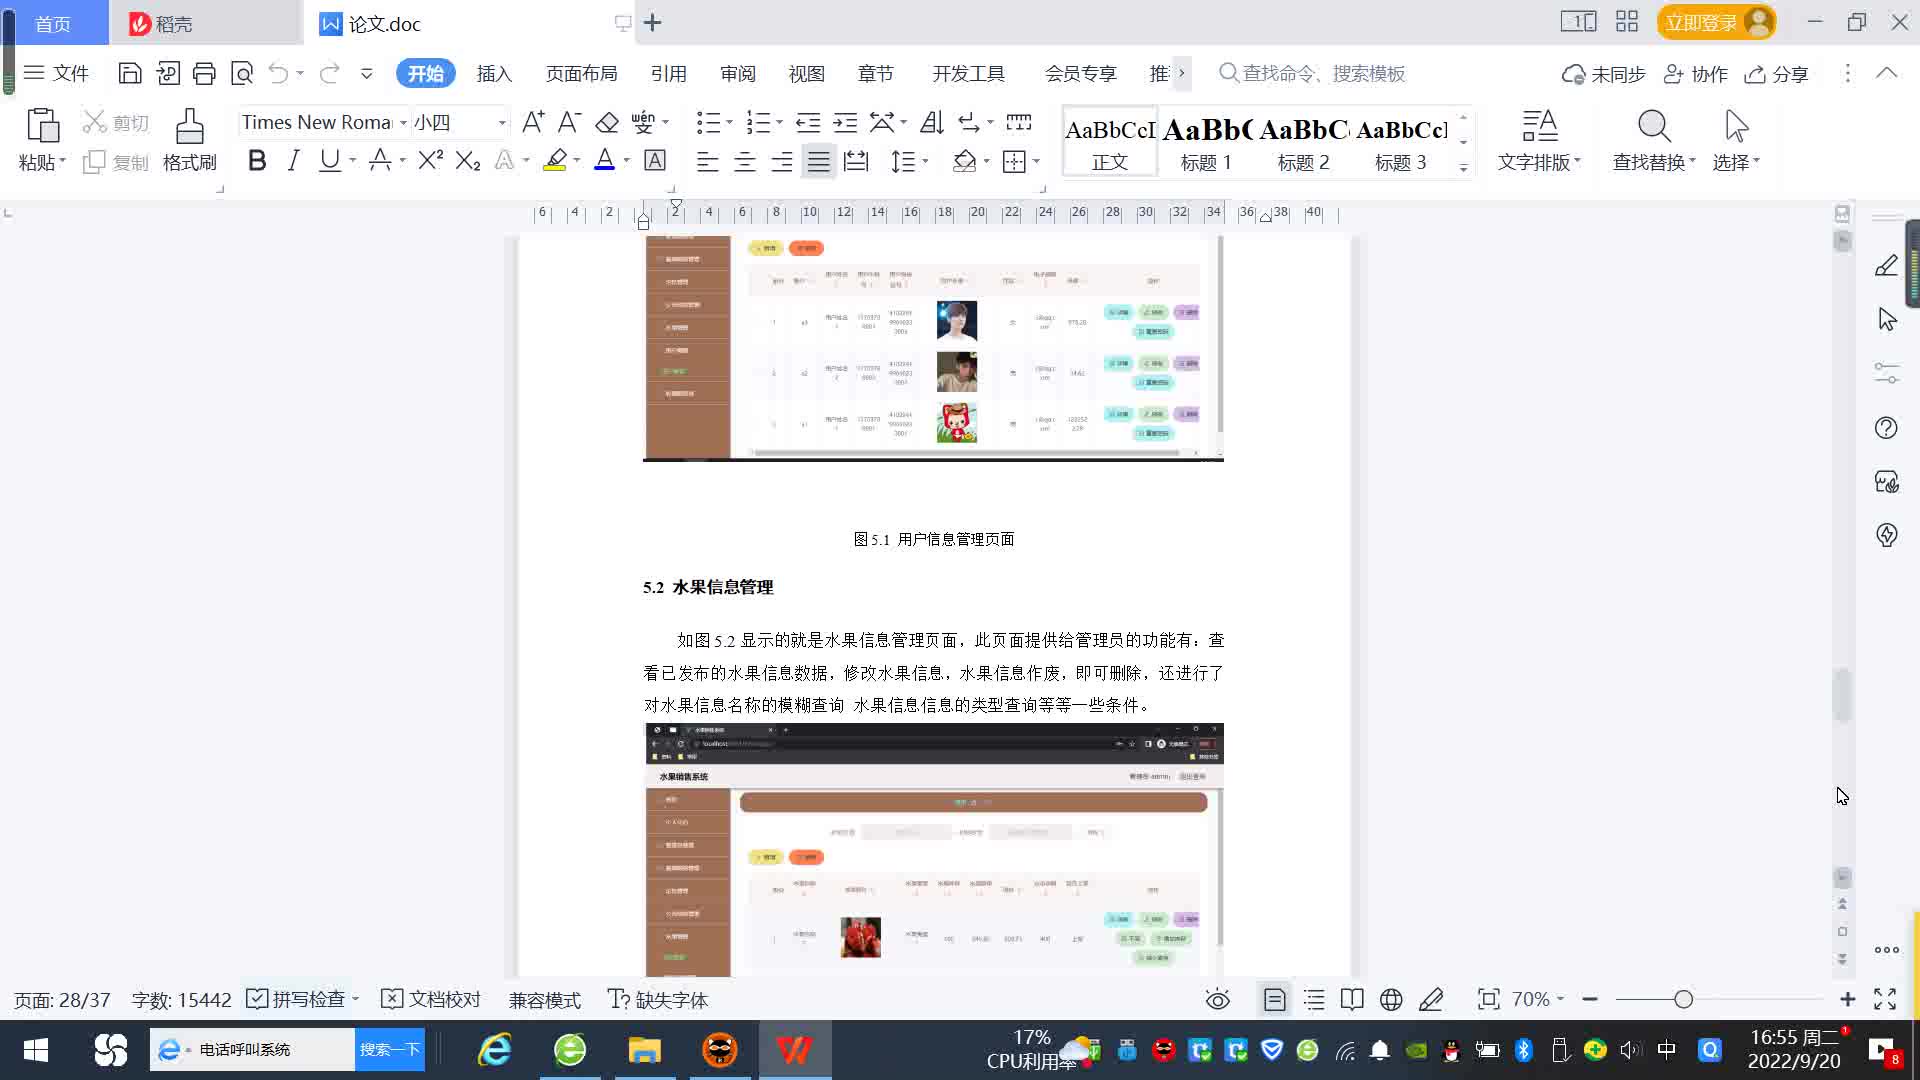Toggle spell check (拼写检查) in status bar
The image size is (1920, 1080).
[x=300, y=1000]
